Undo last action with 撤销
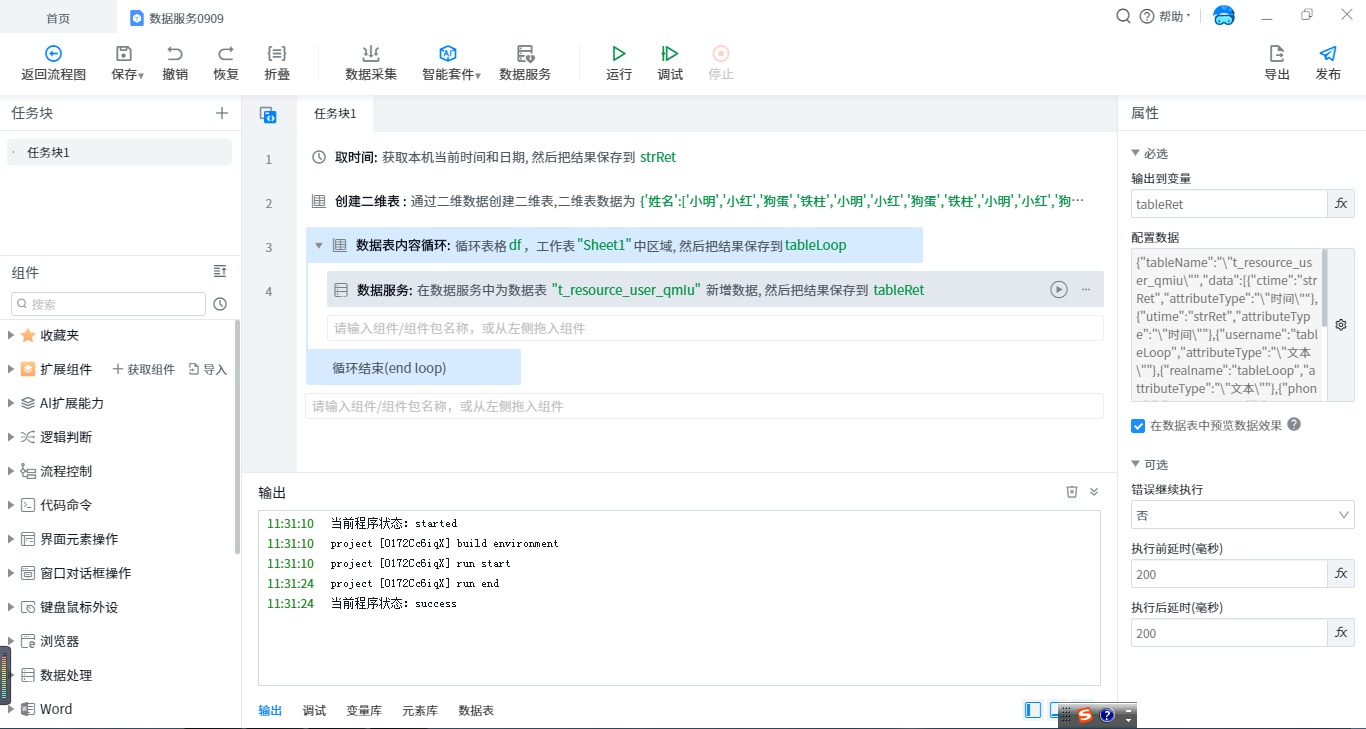The image size is (1366, 729). point(175,62)
